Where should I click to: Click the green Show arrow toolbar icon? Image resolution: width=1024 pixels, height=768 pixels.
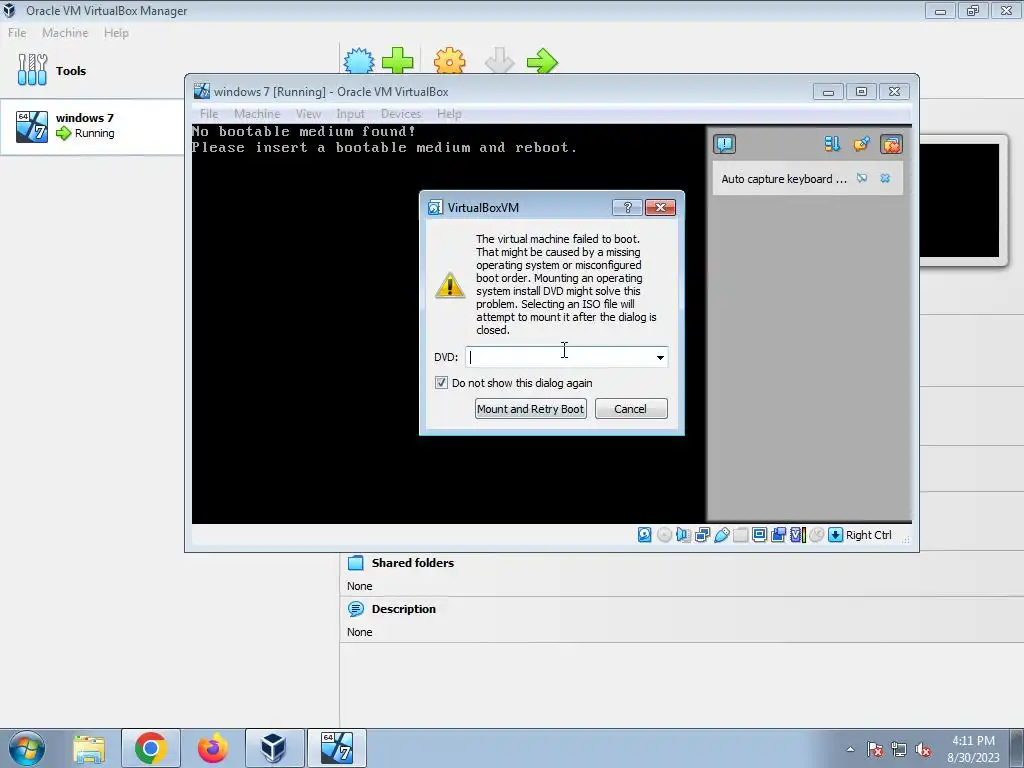coord(542,61)
